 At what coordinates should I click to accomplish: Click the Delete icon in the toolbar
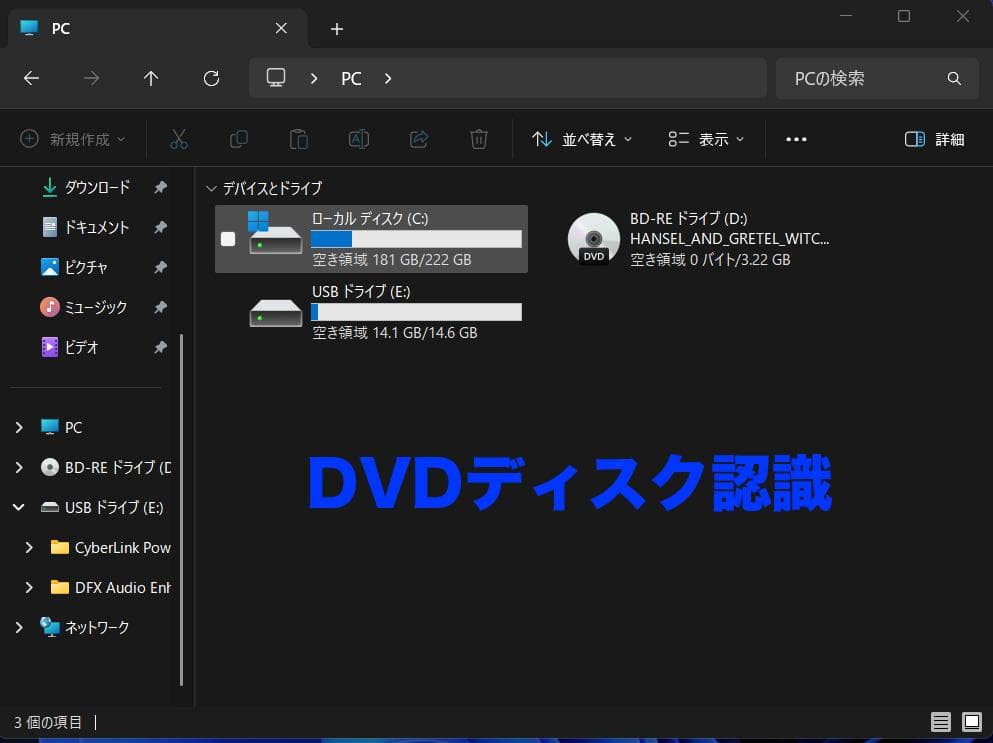click(x=479, y=139)
